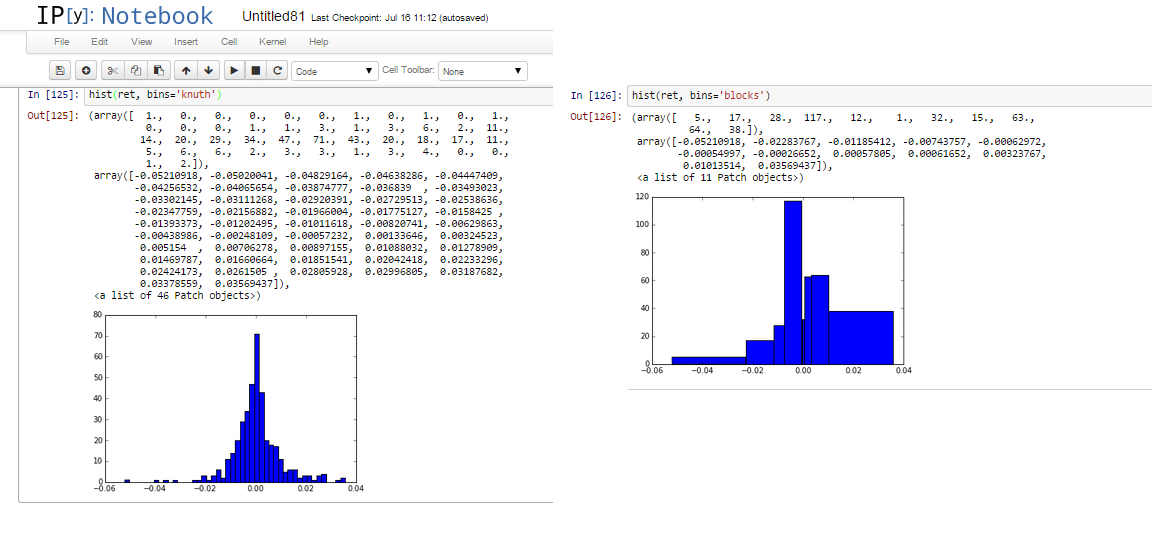Edit the input field with bins='knuth'

(x=319, y=95)
